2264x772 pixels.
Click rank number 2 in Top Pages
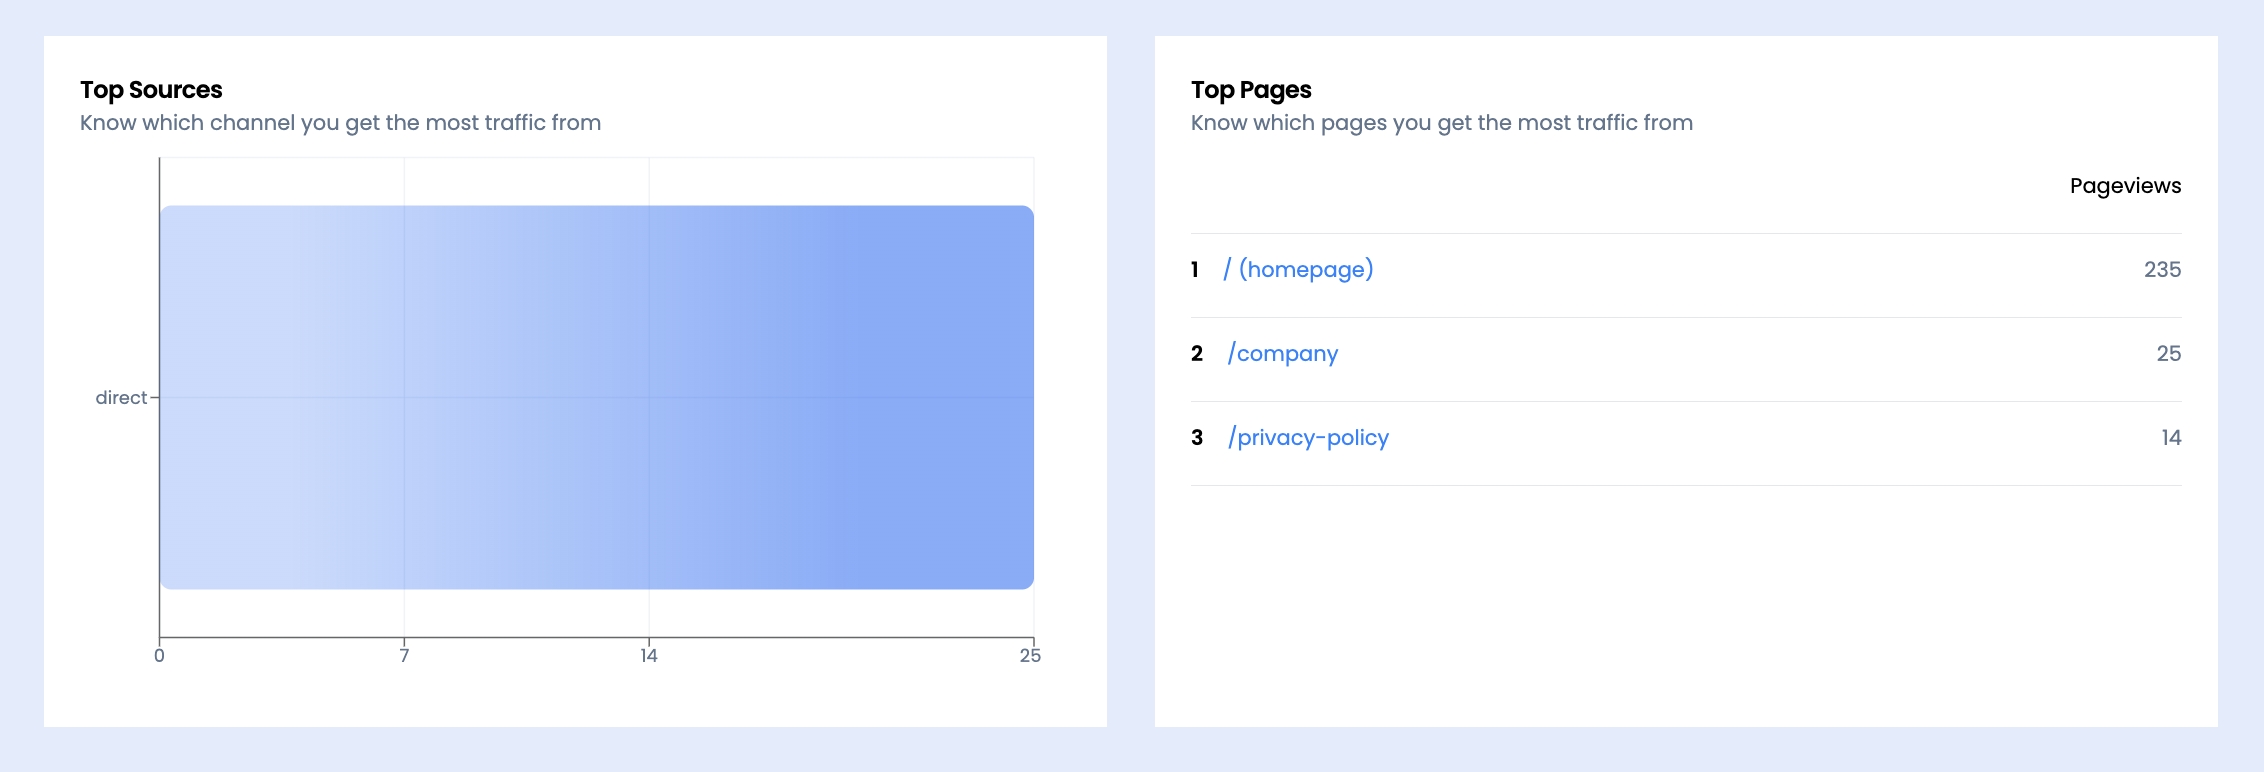pos(1197,353)
